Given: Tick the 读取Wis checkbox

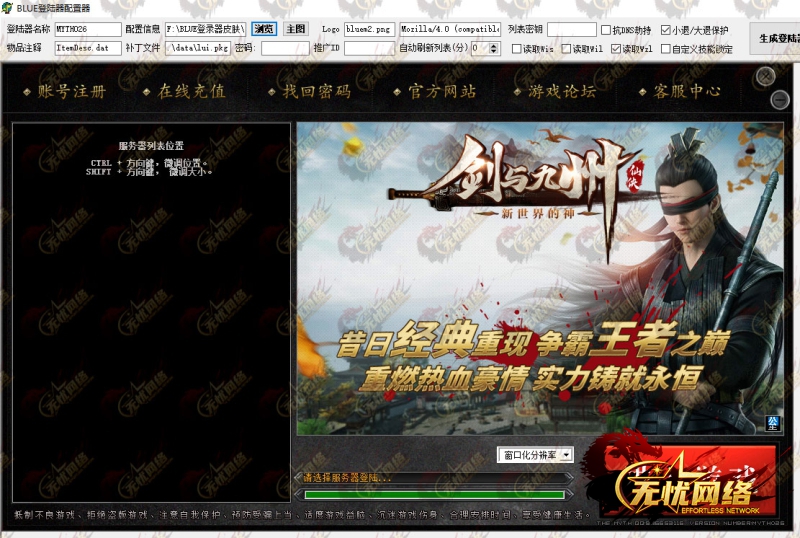Looking at the screenshot, I should [x=516, y=48].
